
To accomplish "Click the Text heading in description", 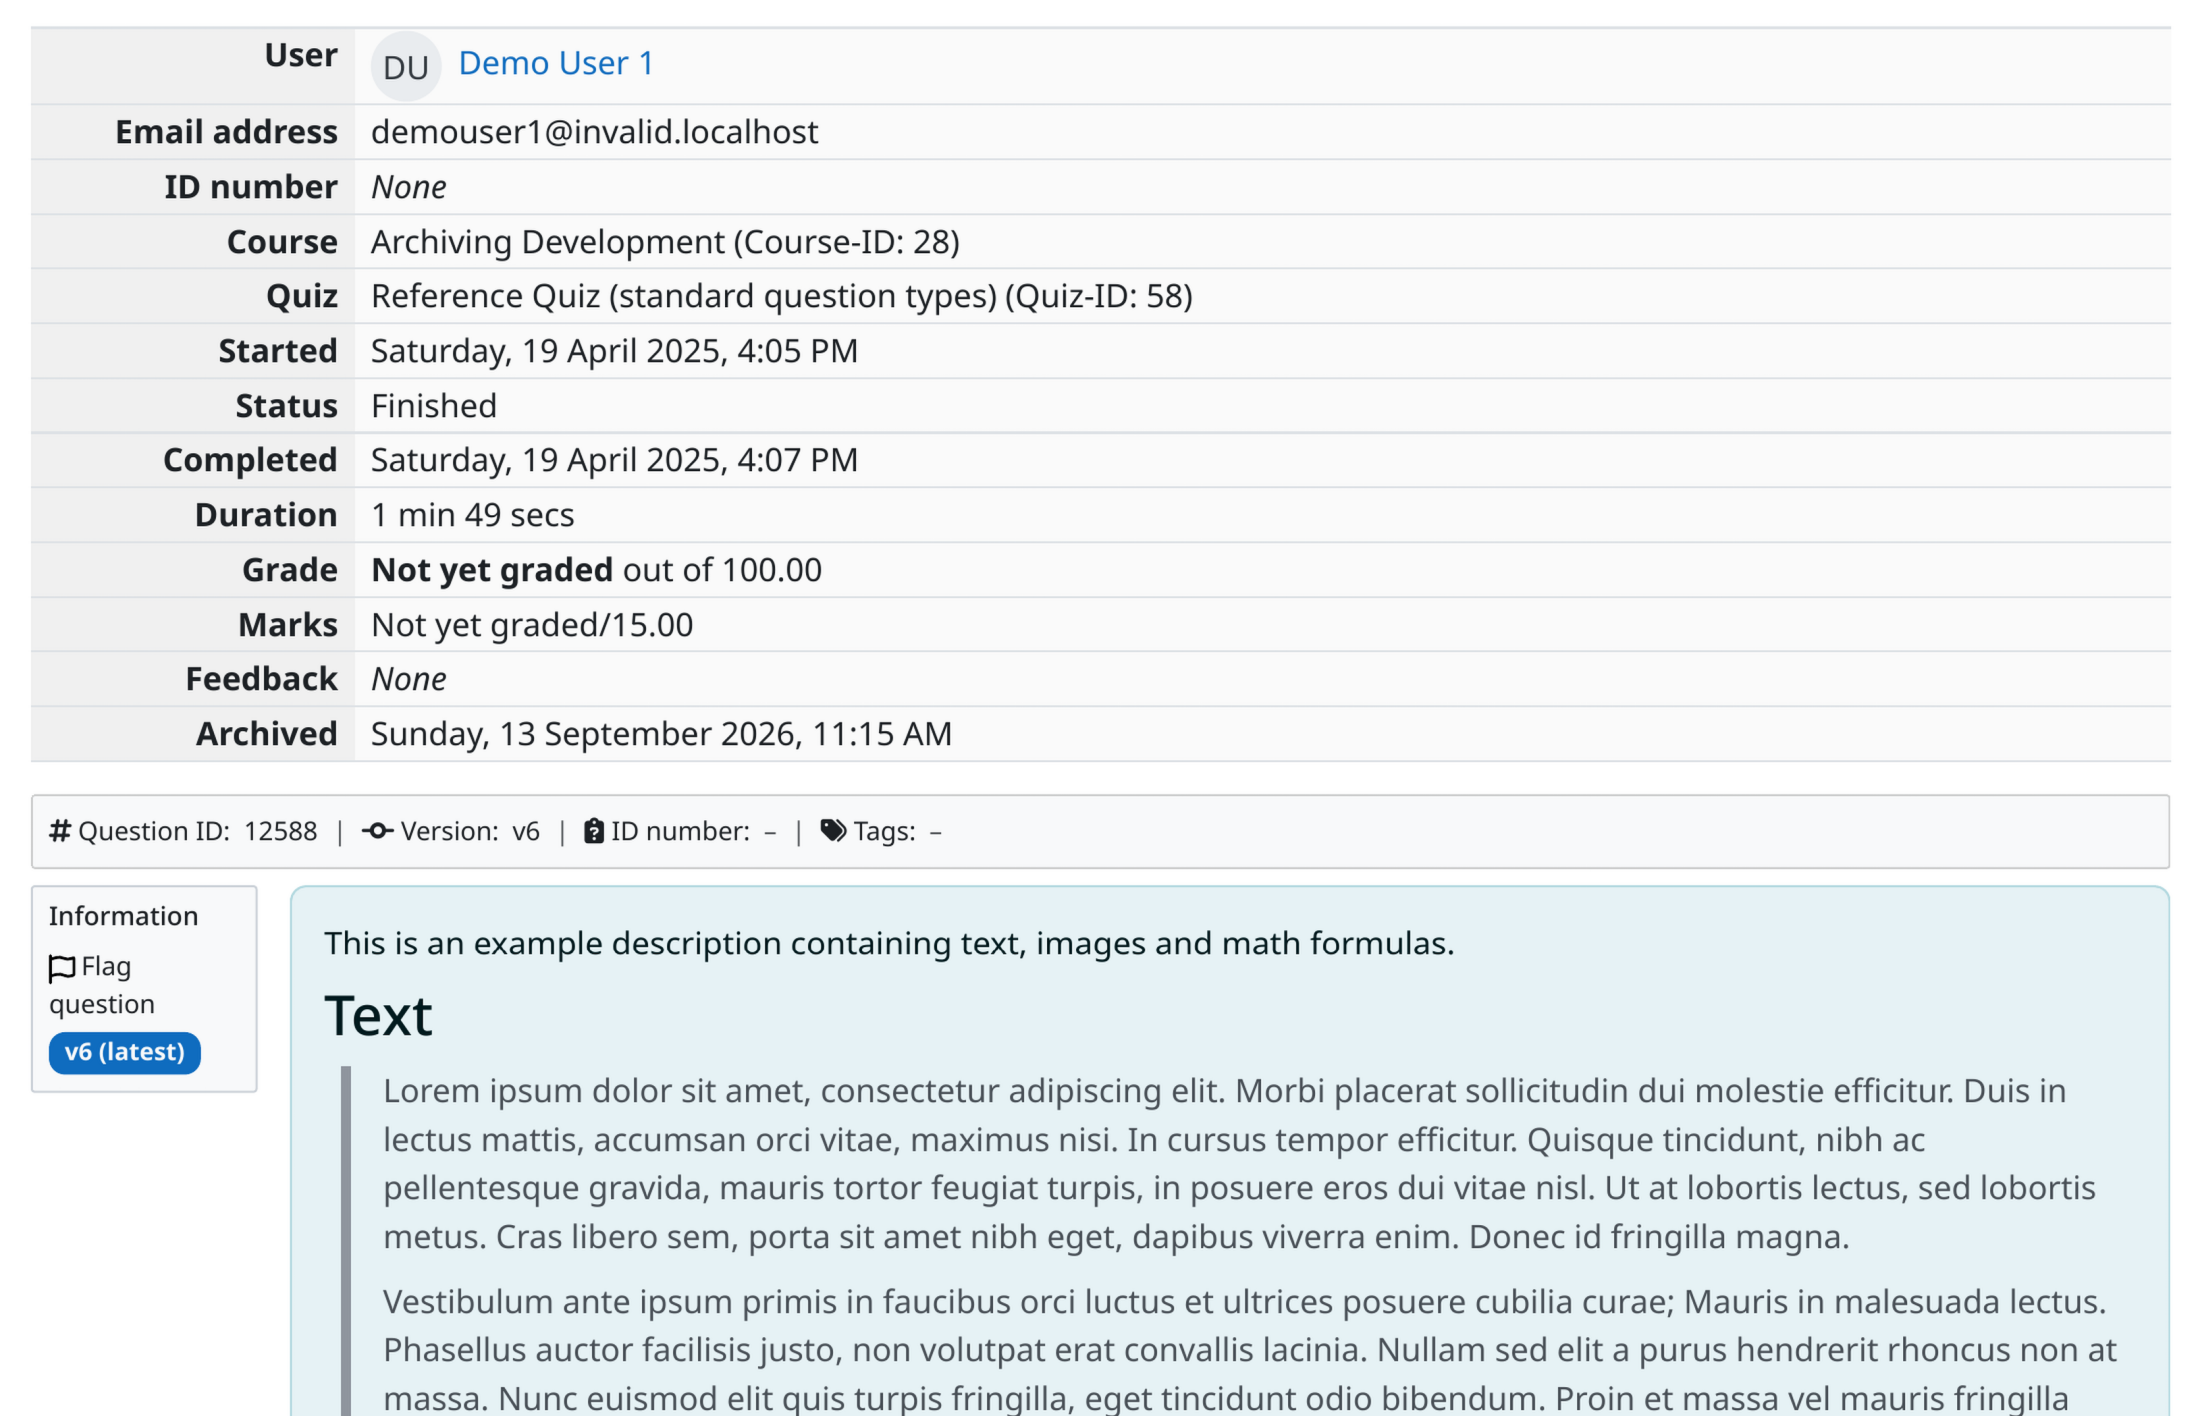I will pyautogui.click(x=378, y=1016).
